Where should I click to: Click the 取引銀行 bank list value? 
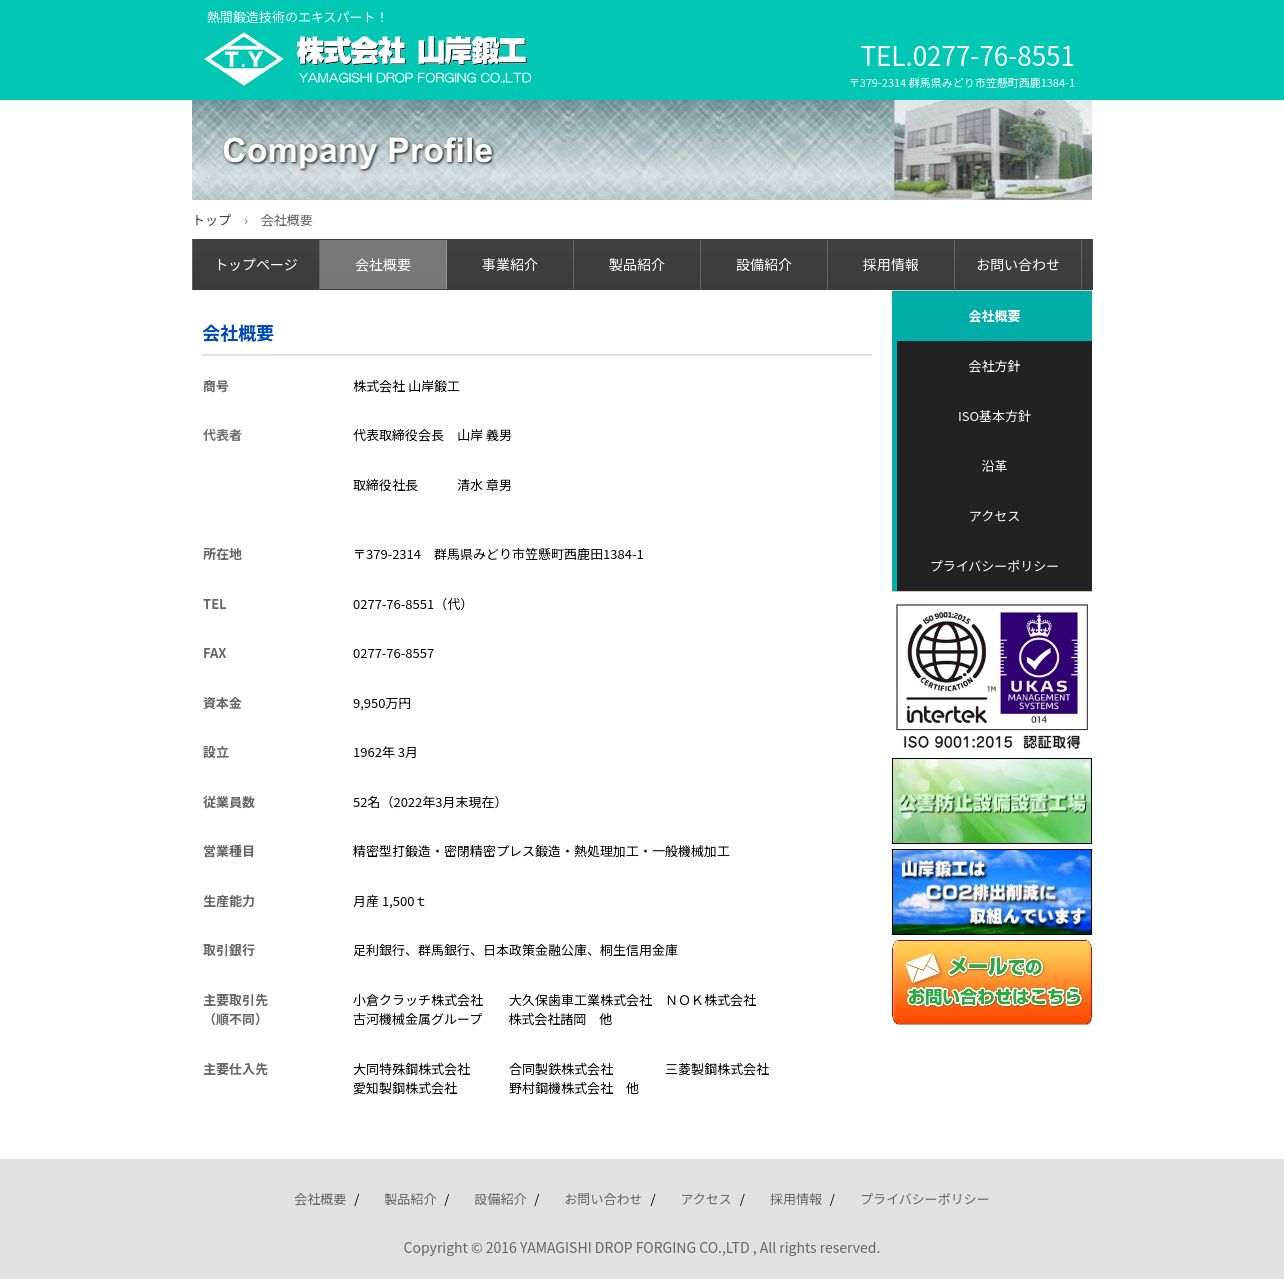[x=515, y=950]
